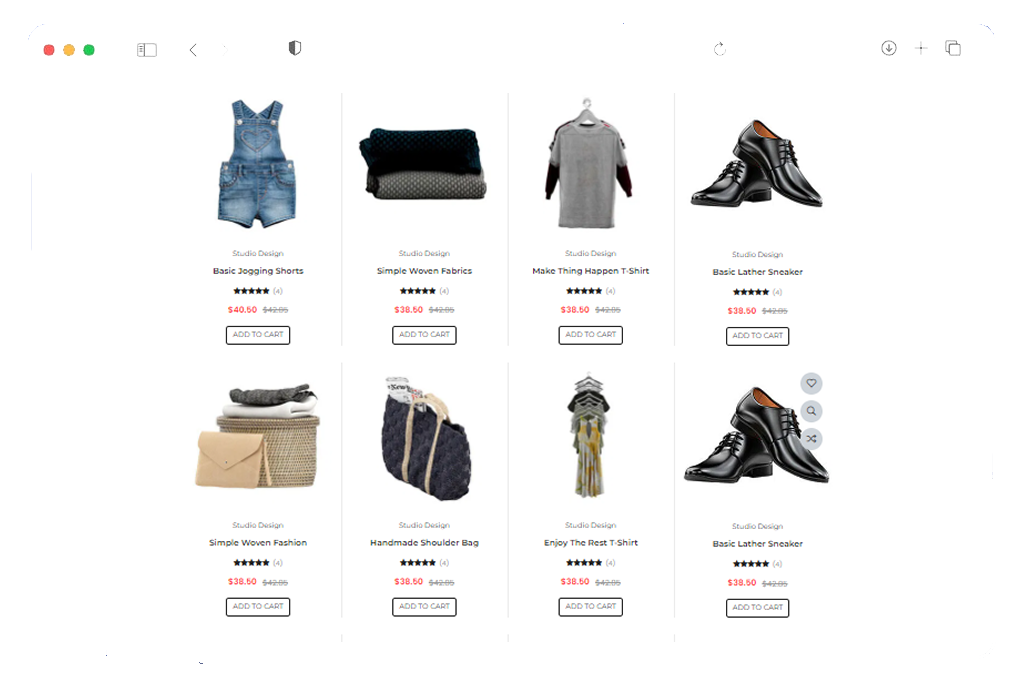Toggle the browser sidebar icon
Viewport: 1024px width, 683px height.
point(147,50)
